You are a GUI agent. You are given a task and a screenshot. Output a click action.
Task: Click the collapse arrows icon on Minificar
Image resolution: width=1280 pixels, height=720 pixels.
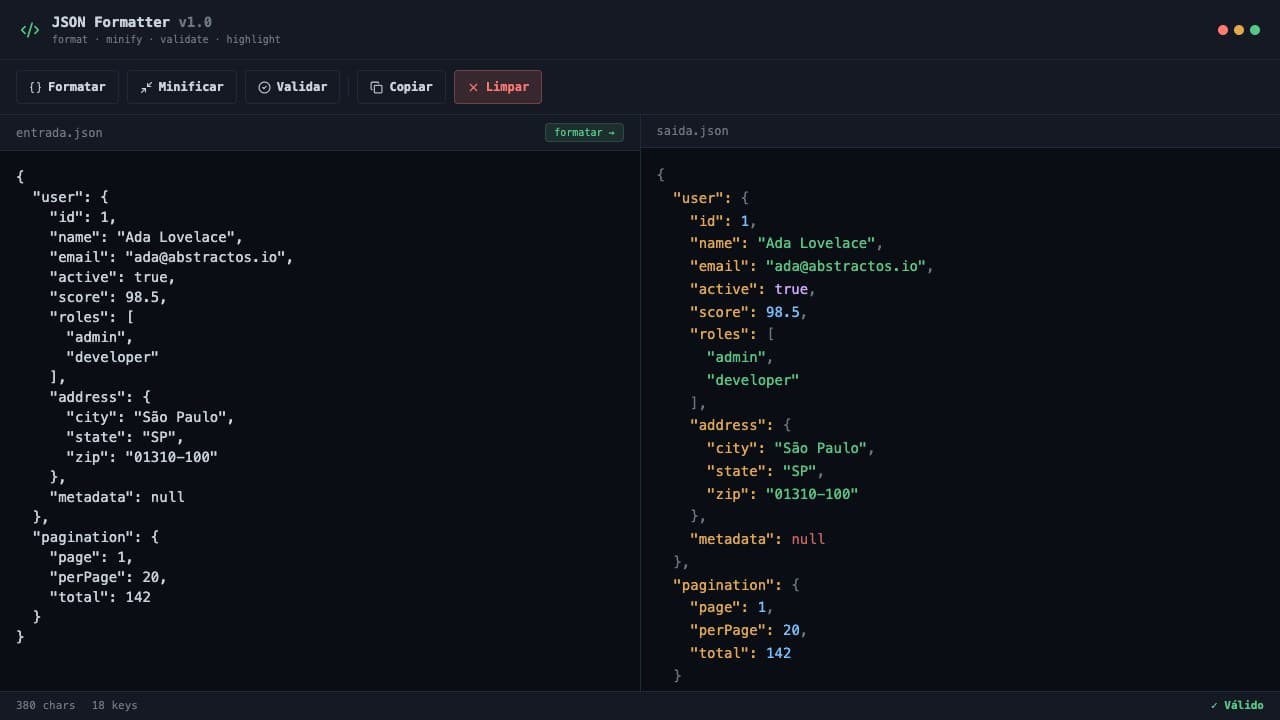coord(146,87)
